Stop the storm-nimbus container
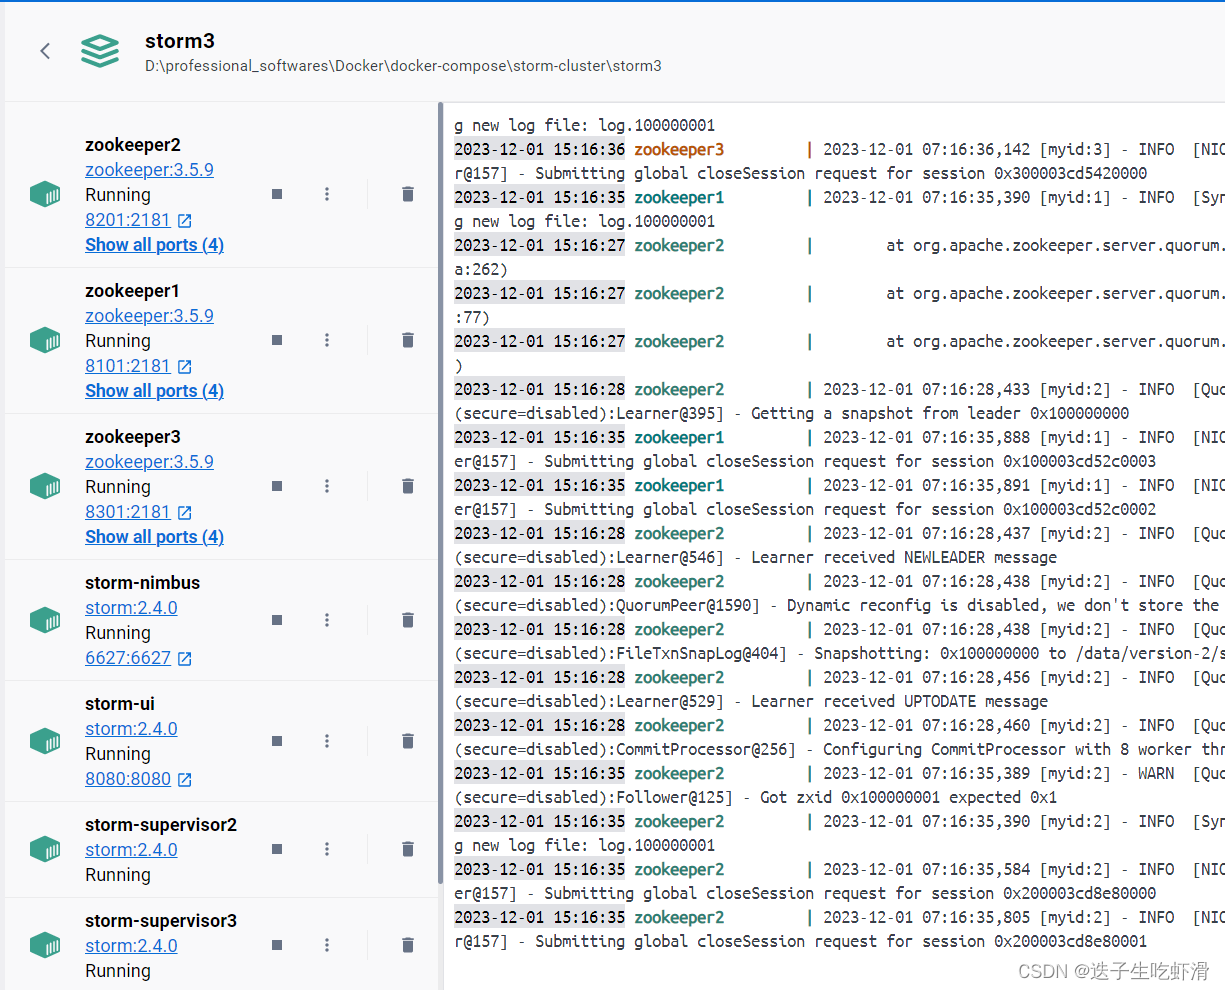 click(x=276, y=620)
